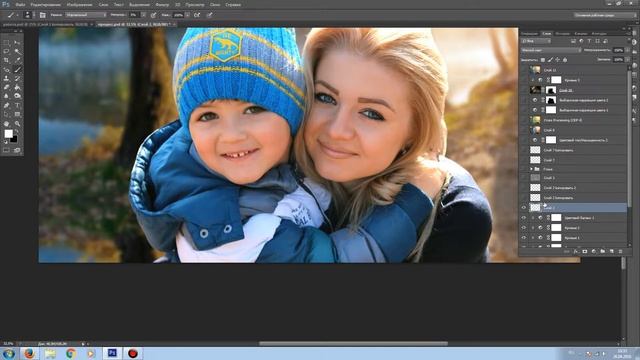Click the layer style fx icon
Screen dimensions: 640x360
(576, 251)
